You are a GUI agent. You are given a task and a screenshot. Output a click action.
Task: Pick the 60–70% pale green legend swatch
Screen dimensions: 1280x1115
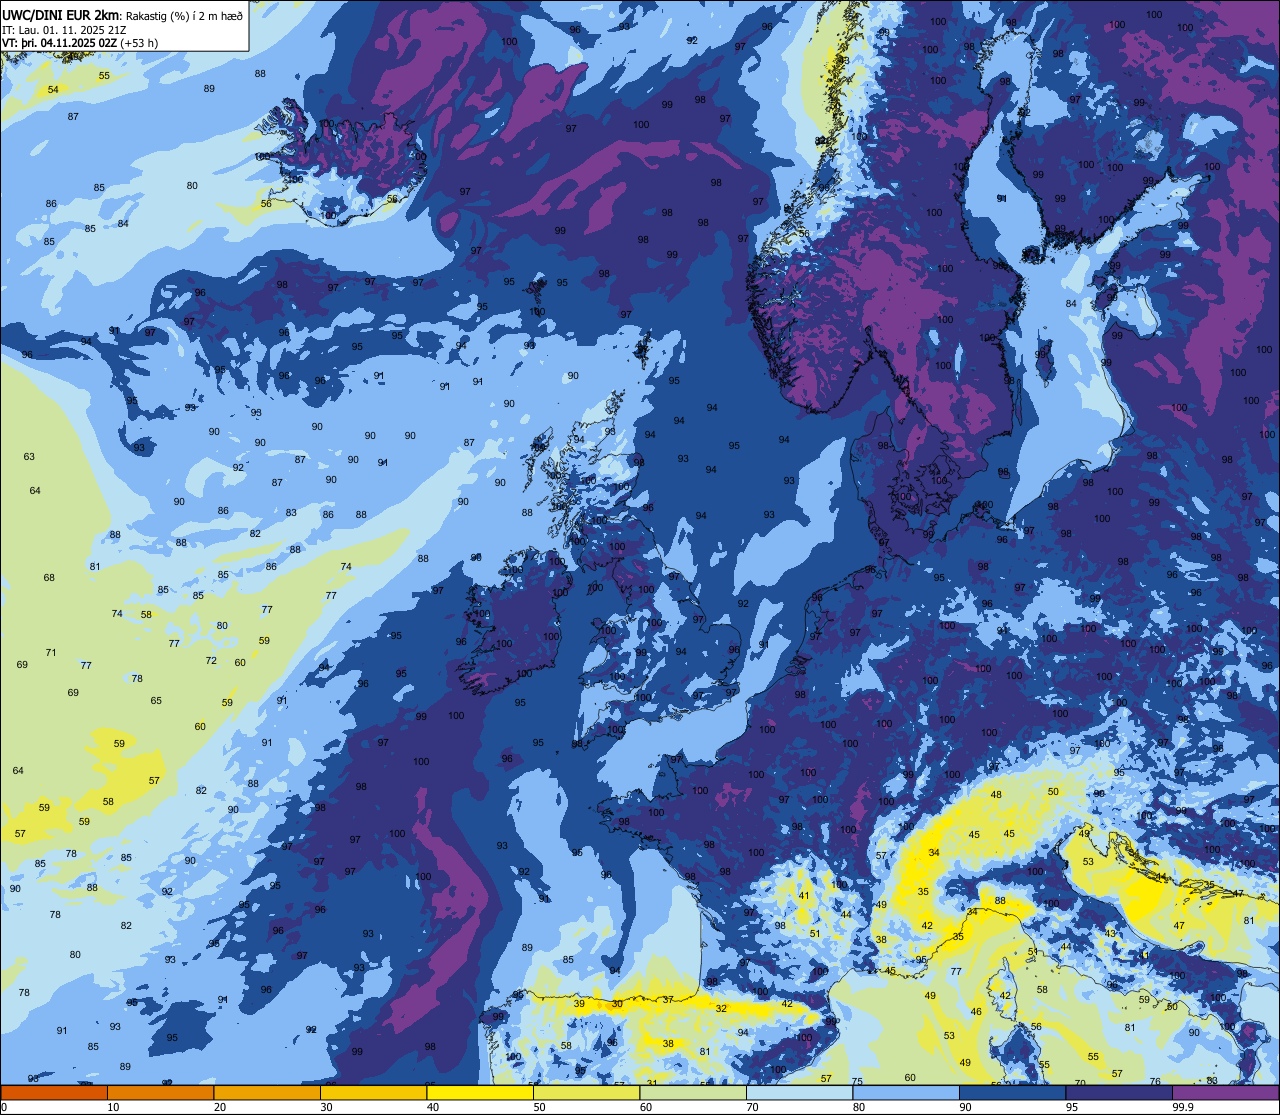coord(692,1092)
